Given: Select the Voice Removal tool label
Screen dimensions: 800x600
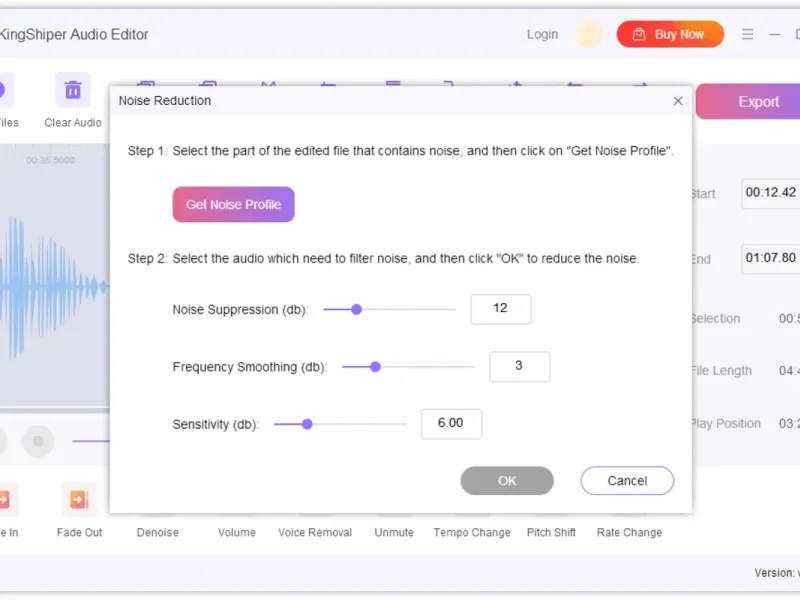Looking at the screenshot, I should [x=315, y=532].
